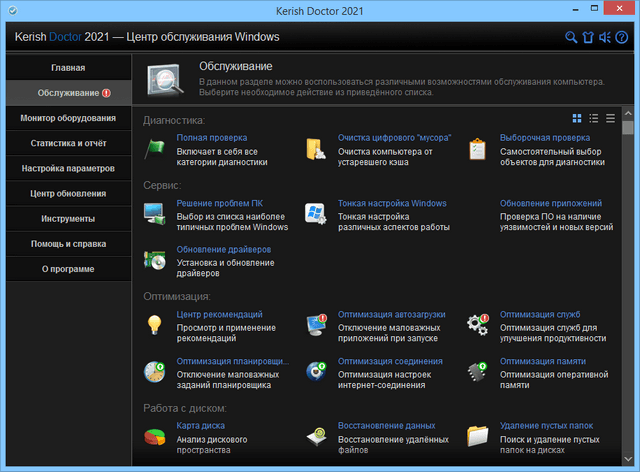Click the Оптимизация служб gears icon
This screenshot has height=472, width=640.
tap(478, 324)
